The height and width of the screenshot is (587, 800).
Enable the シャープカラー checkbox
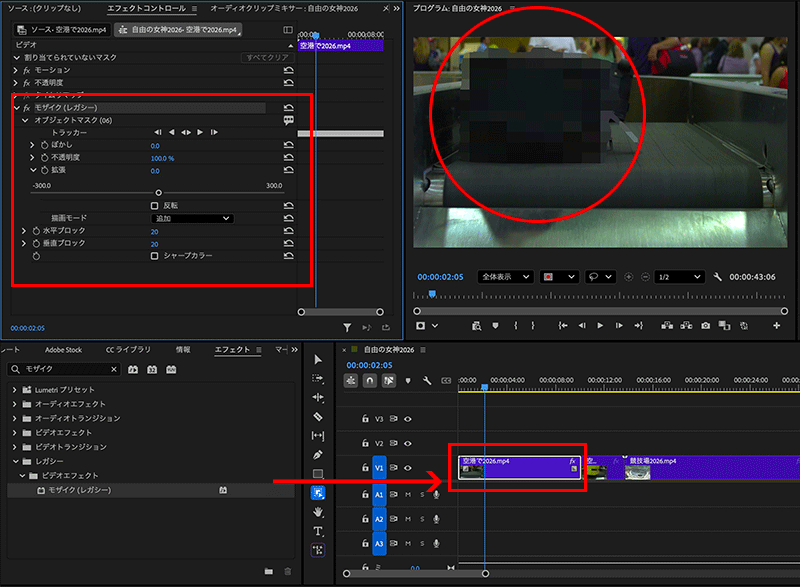pyautogui.click(x=154, y=256)
